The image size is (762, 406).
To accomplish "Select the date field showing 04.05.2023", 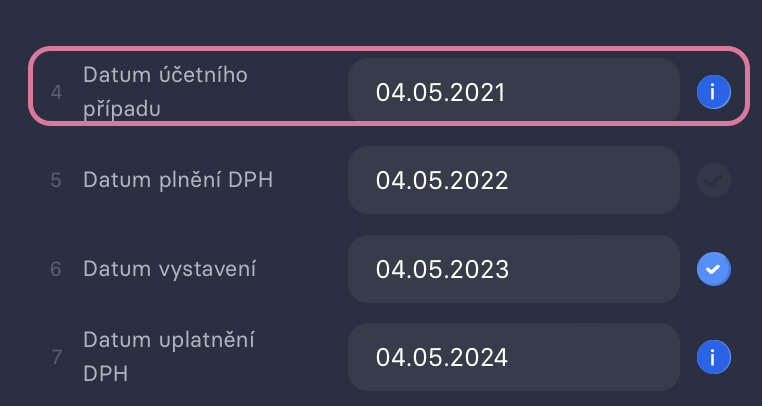I will 514,269.
